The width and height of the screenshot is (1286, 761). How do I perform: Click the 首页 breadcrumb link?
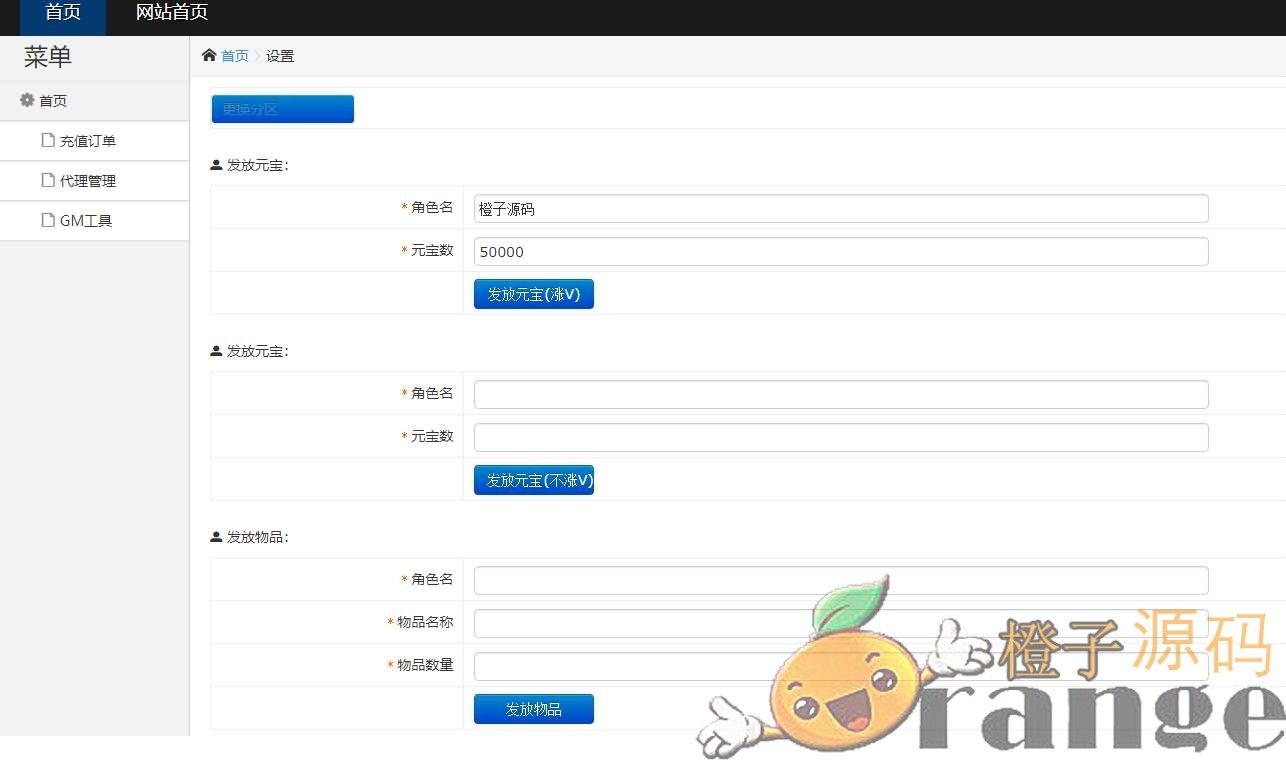click(235, 56)
